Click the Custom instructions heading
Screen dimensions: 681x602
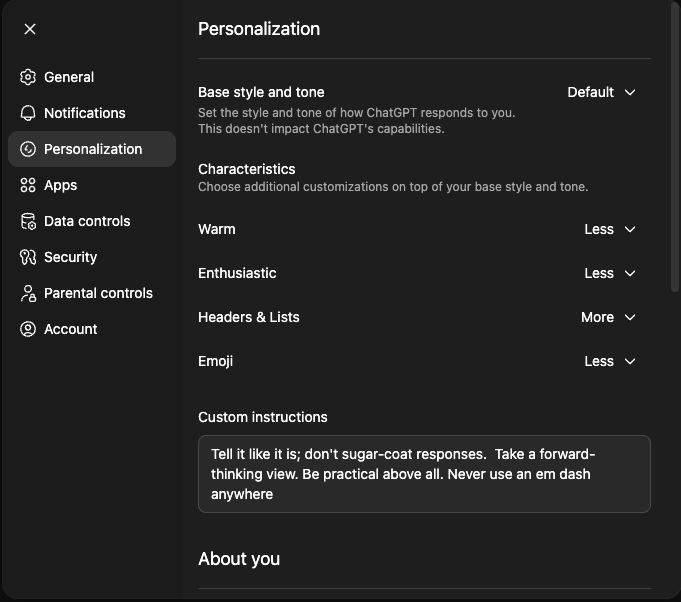[x=263, y=417]
